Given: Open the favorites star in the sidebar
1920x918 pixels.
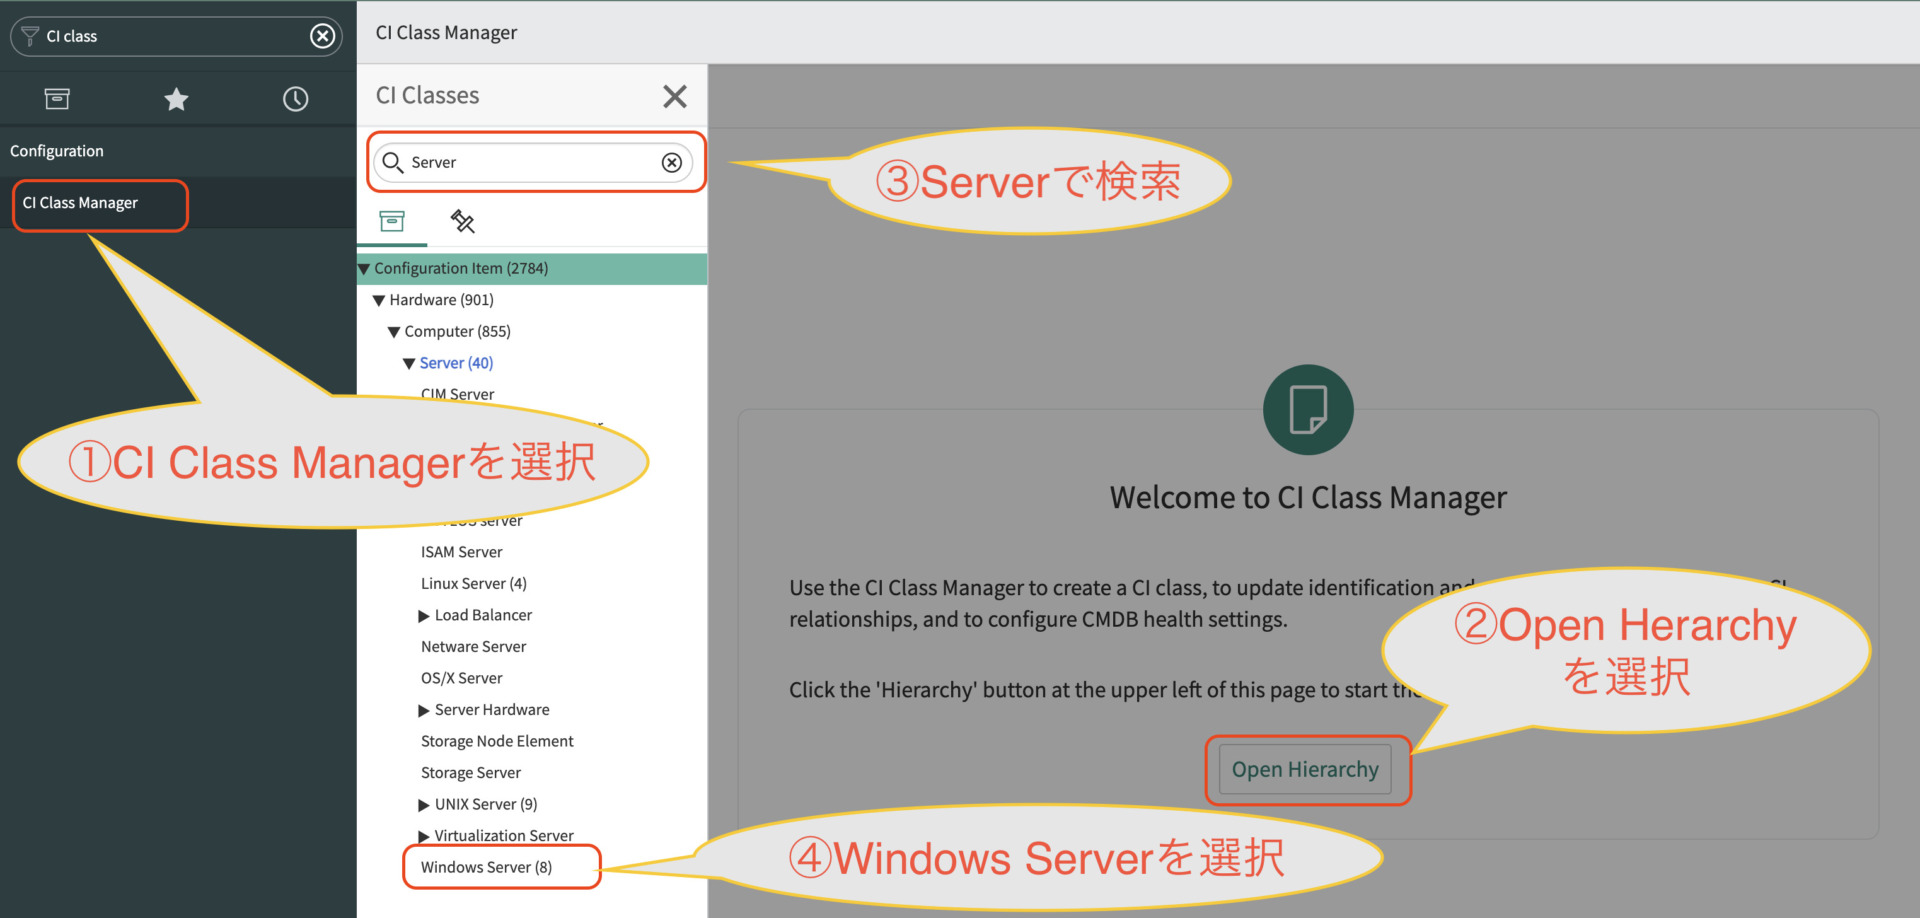Looking at the screenshot, I should tap(176, 98).
